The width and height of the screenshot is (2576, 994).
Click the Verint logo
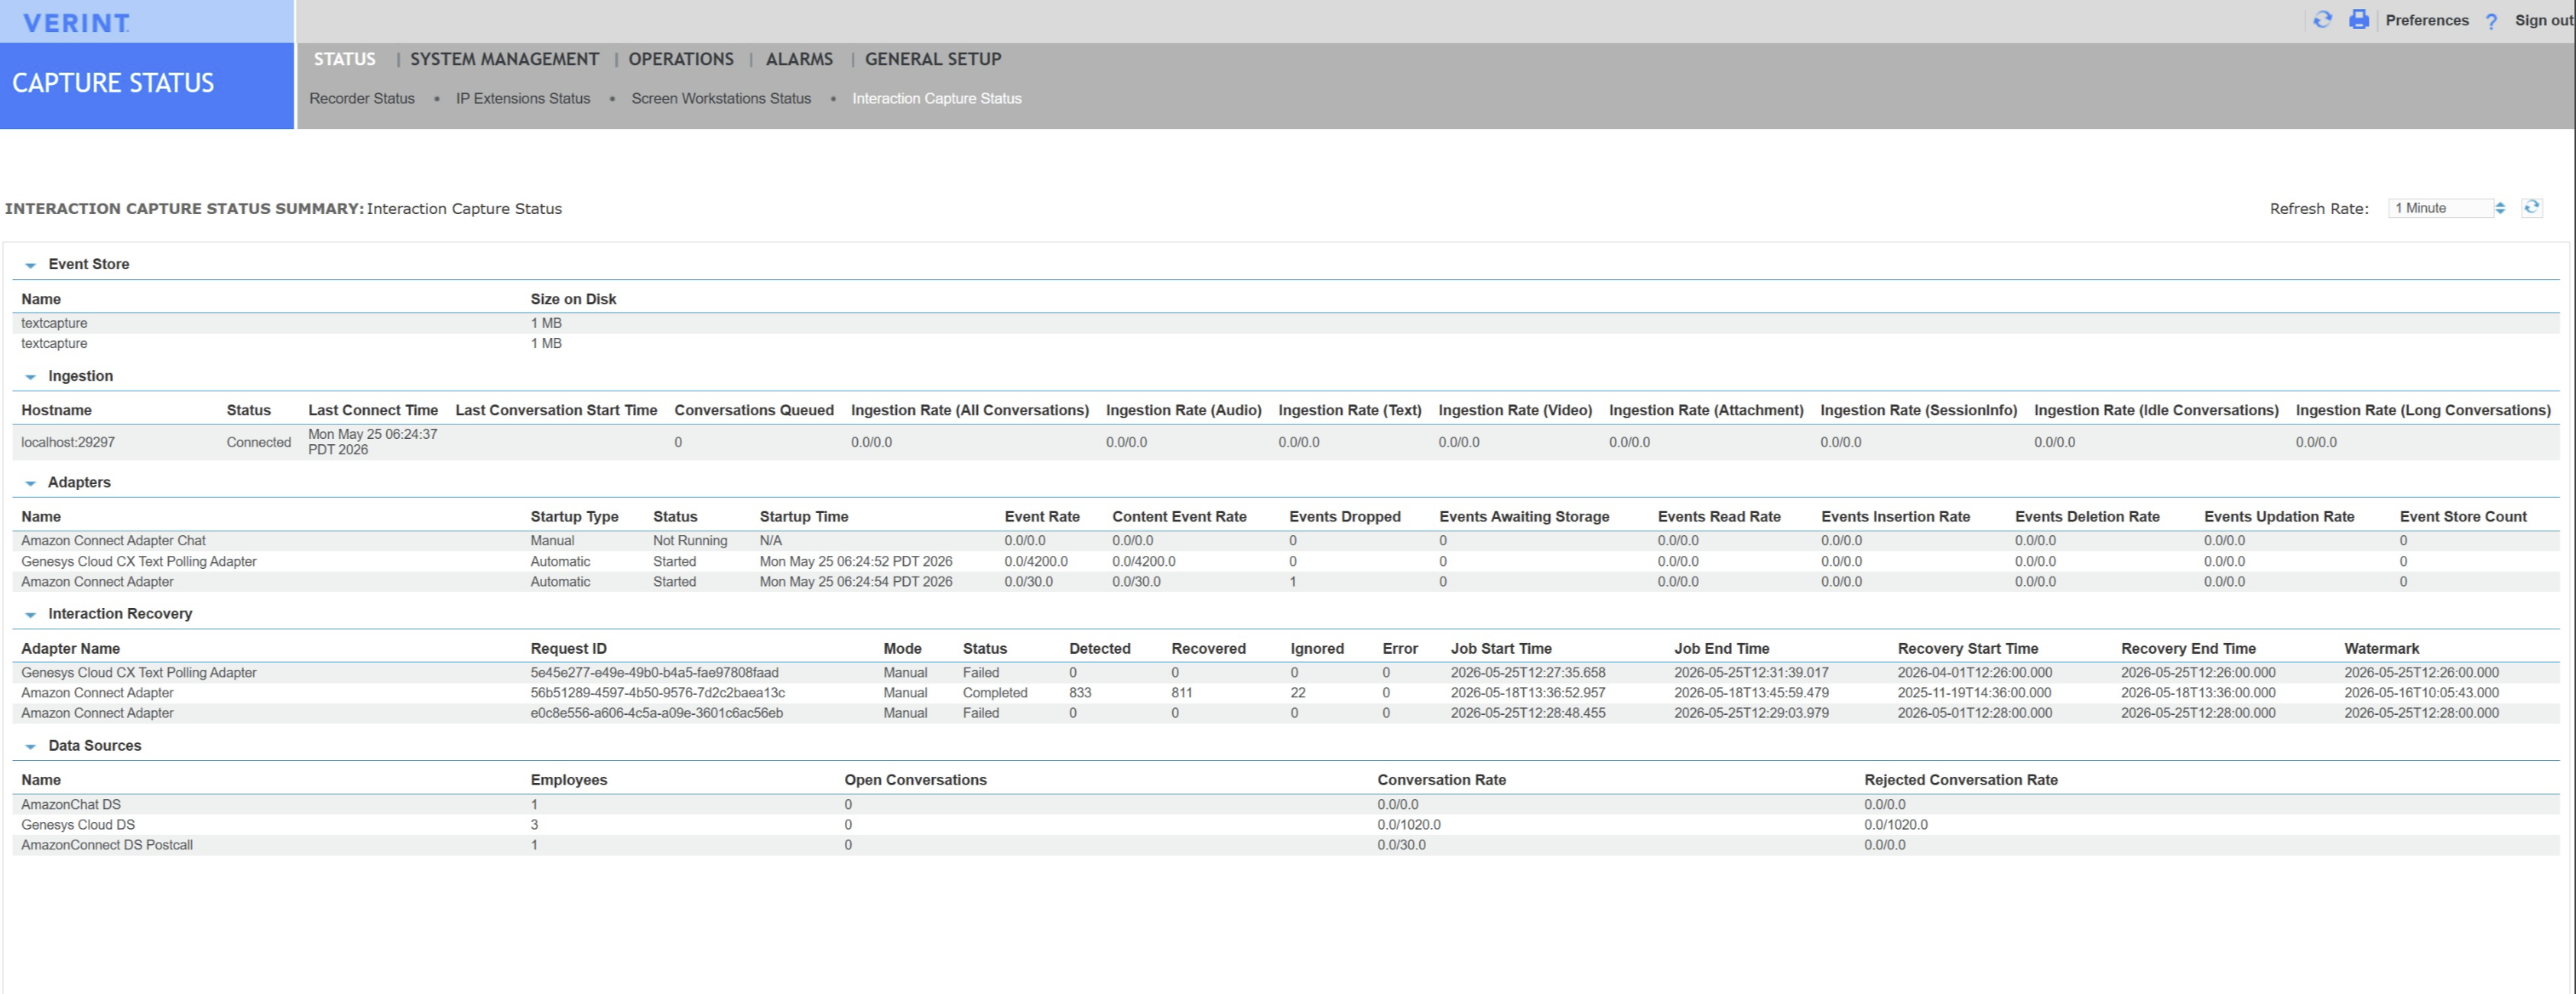[x=76, y=22]
